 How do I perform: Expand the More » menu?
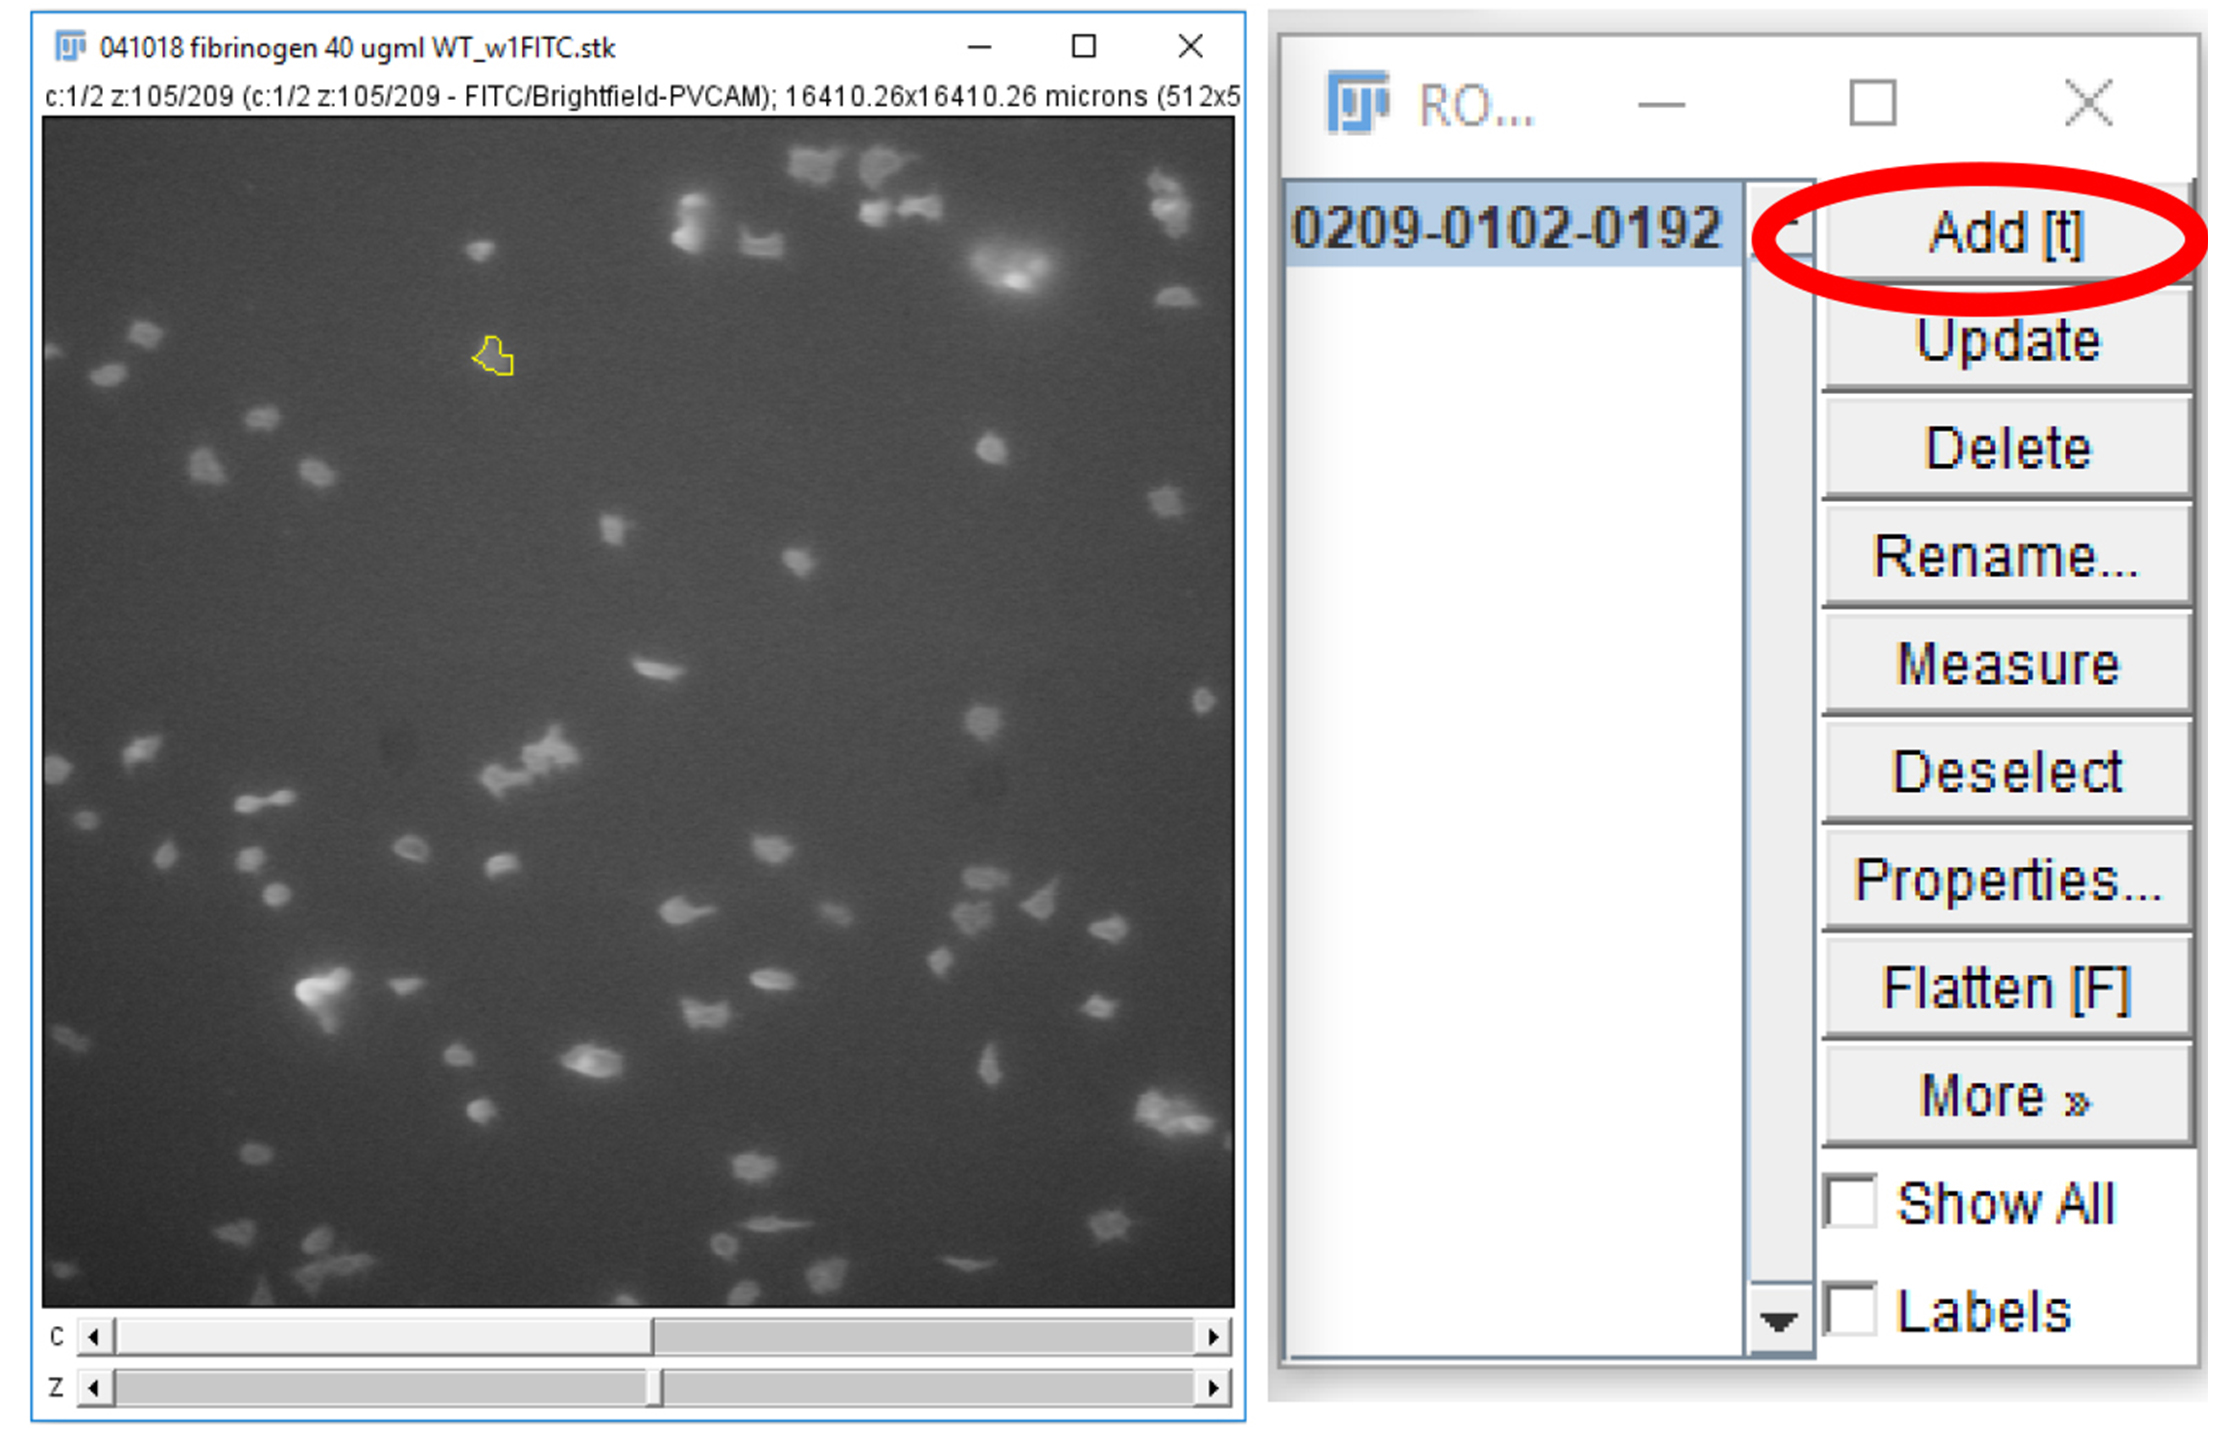pyautogui.click(x=2006, y=1096)
